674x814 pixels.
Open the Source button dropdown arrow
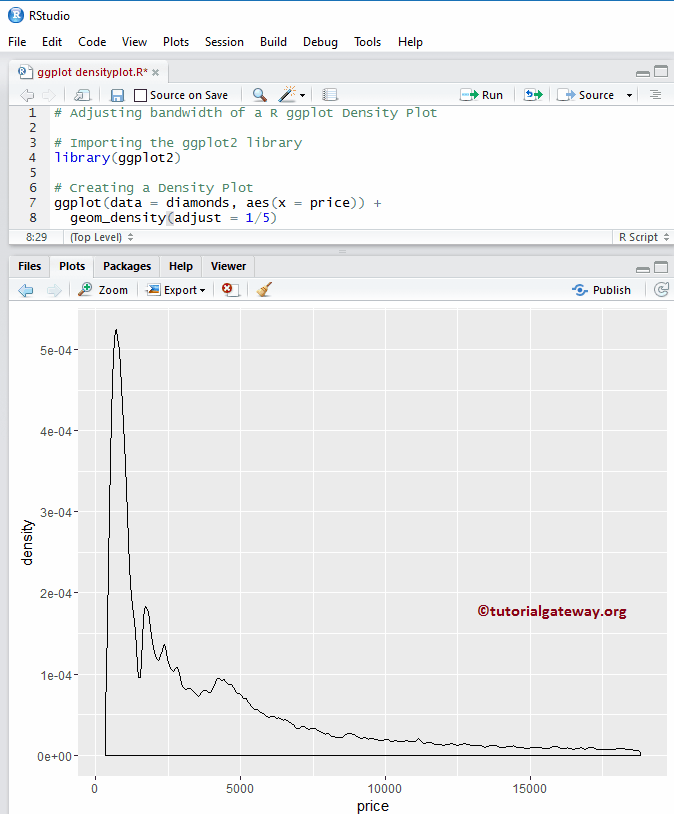click(x=629, y=95)
